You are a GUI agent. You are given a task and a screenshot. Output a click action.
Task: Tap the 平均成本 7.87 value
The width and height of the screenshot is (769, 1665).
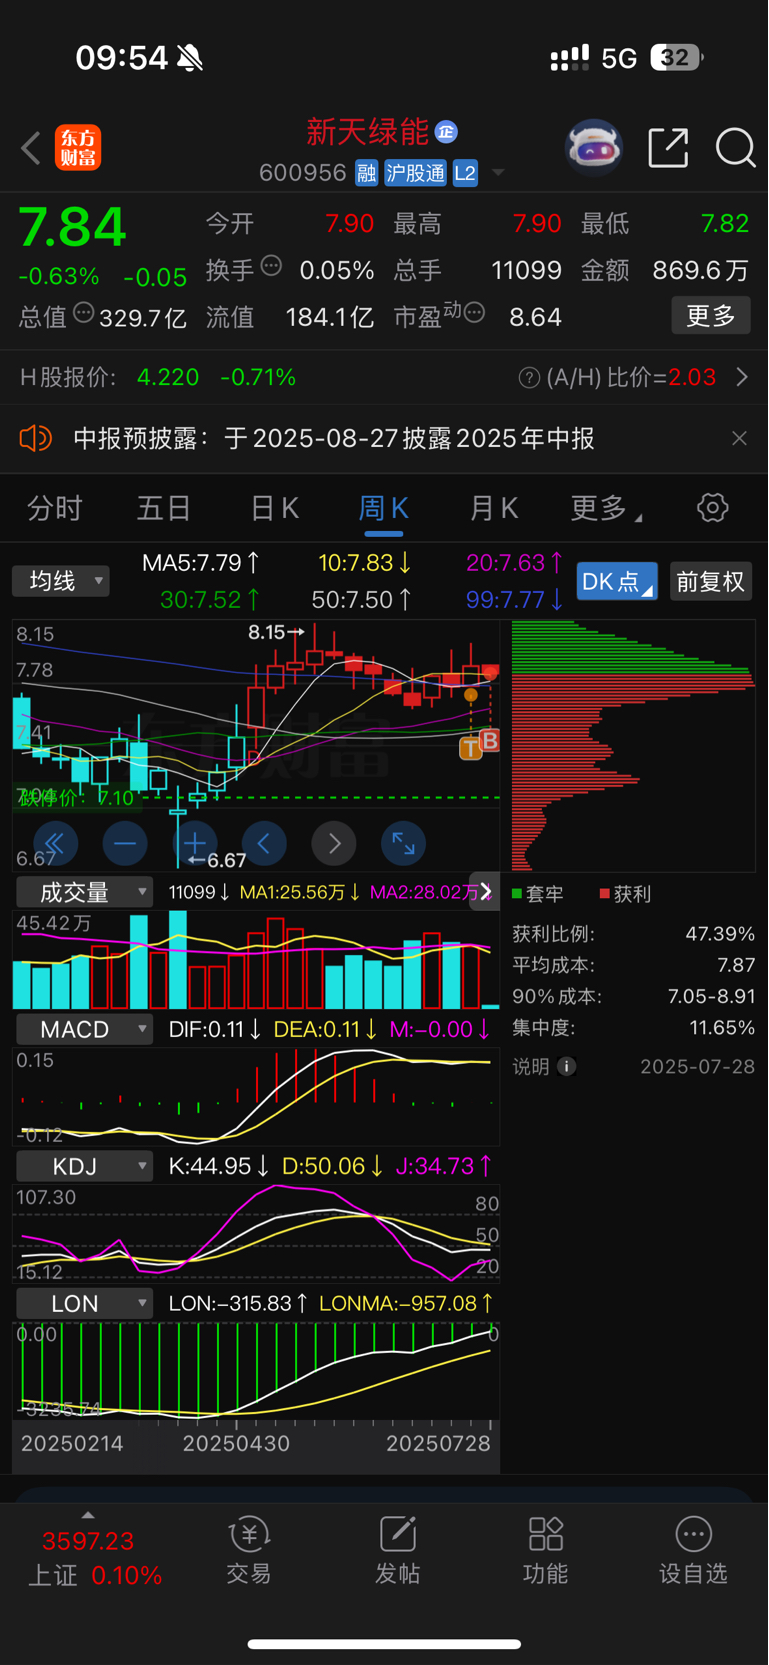[x=736, y=965]
